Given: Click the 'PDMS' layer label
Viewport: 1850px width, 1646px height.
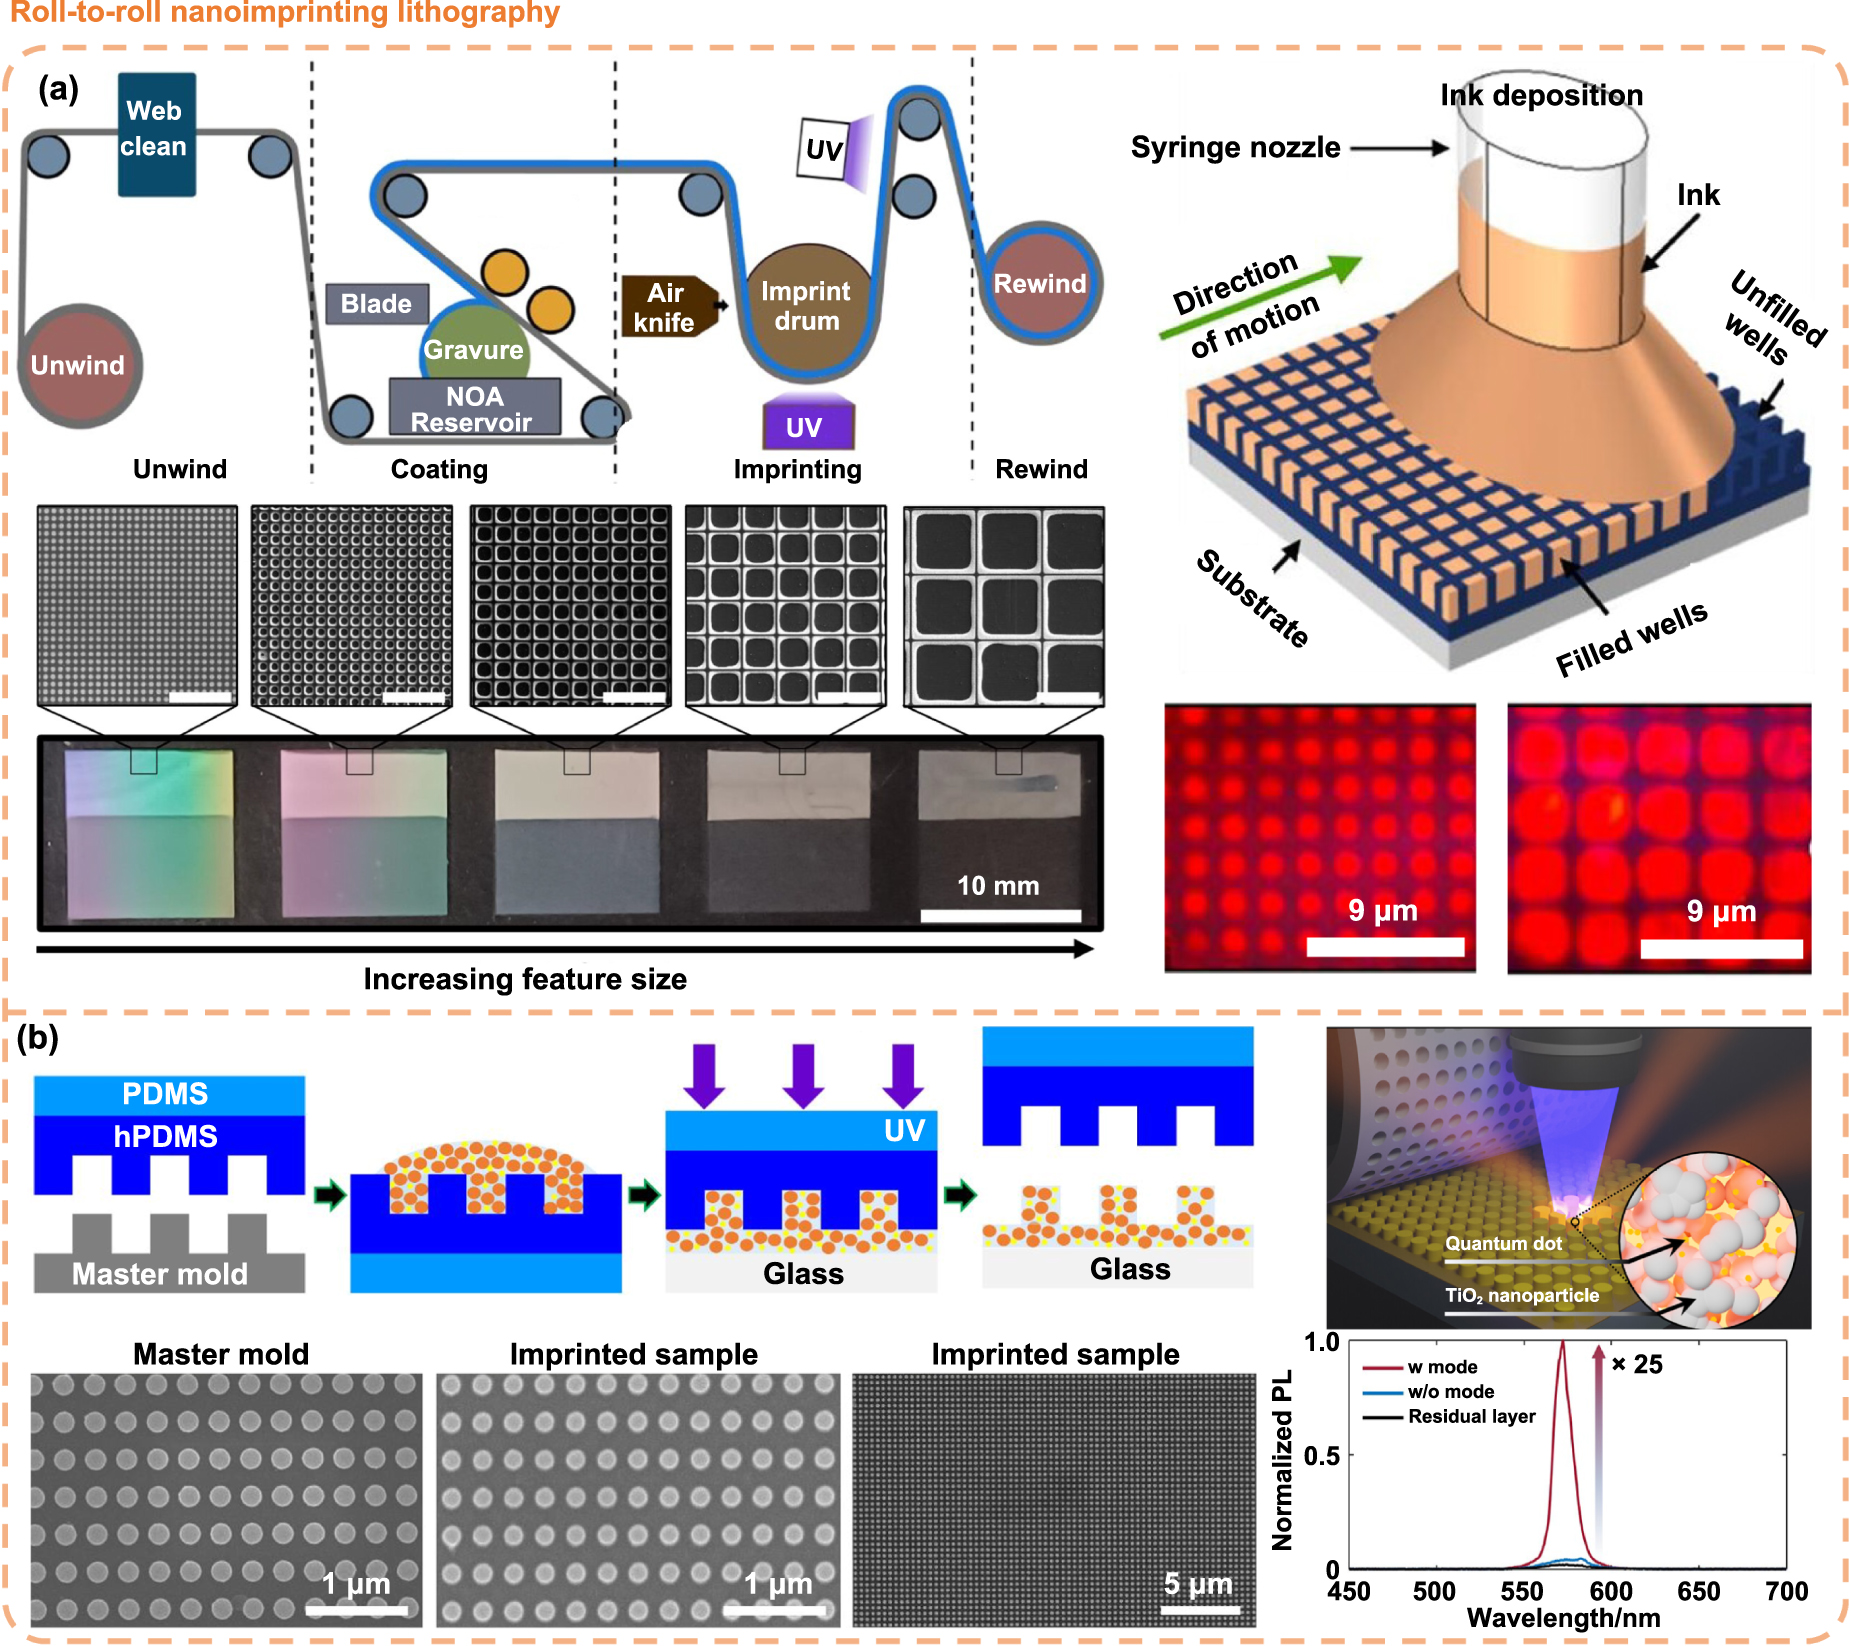Looking at the screenshot, I should 165,1094.
